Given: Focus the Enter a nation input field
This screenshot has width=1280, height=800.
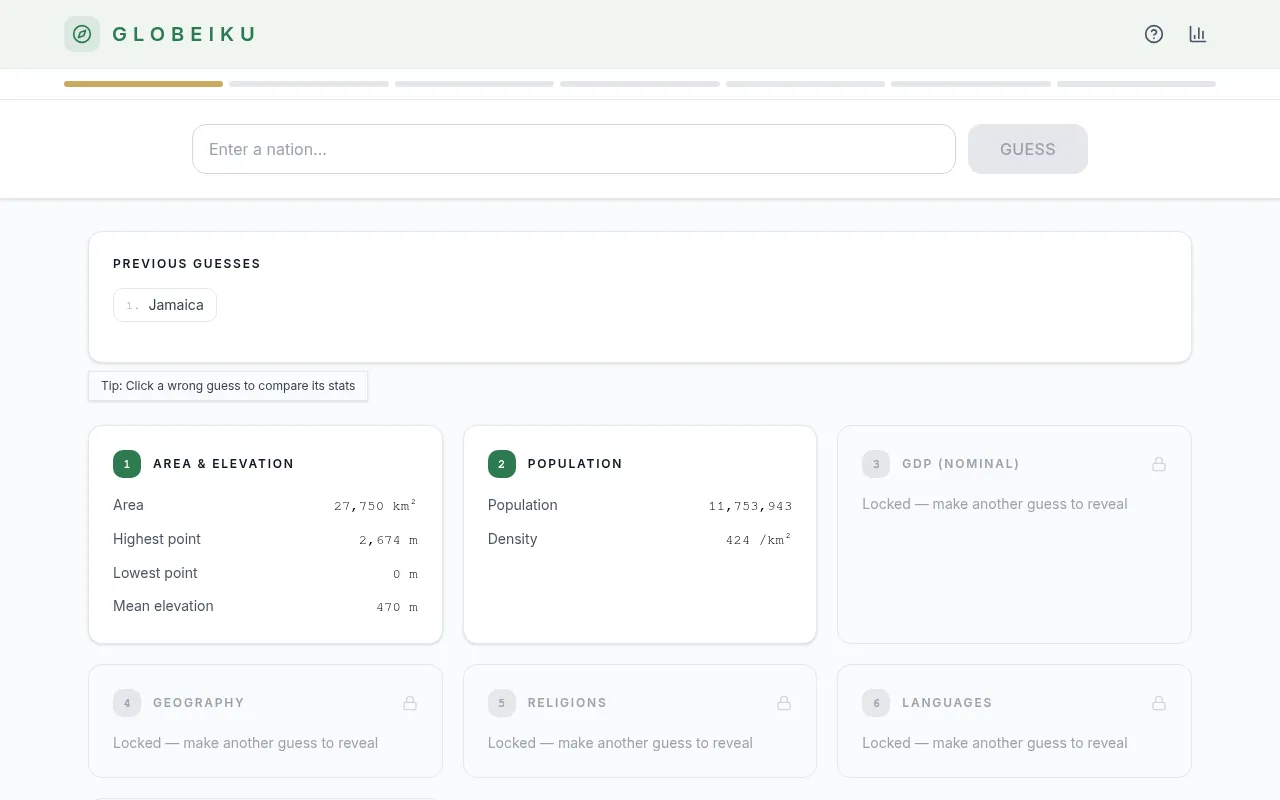Looking at the screenshot, I should pos(574,149).
